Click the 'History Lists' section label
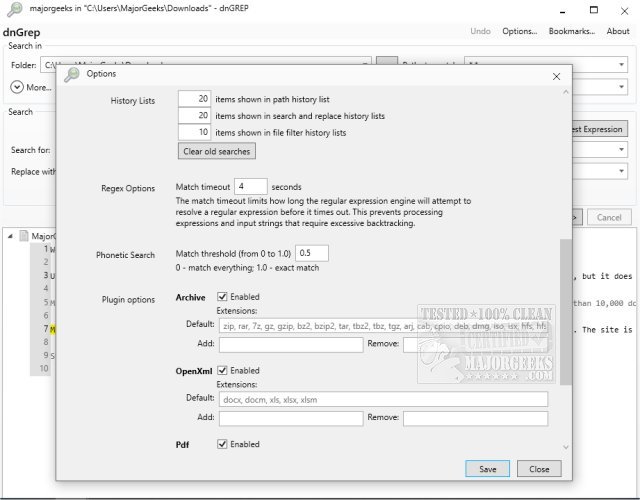 click(133, 100)
